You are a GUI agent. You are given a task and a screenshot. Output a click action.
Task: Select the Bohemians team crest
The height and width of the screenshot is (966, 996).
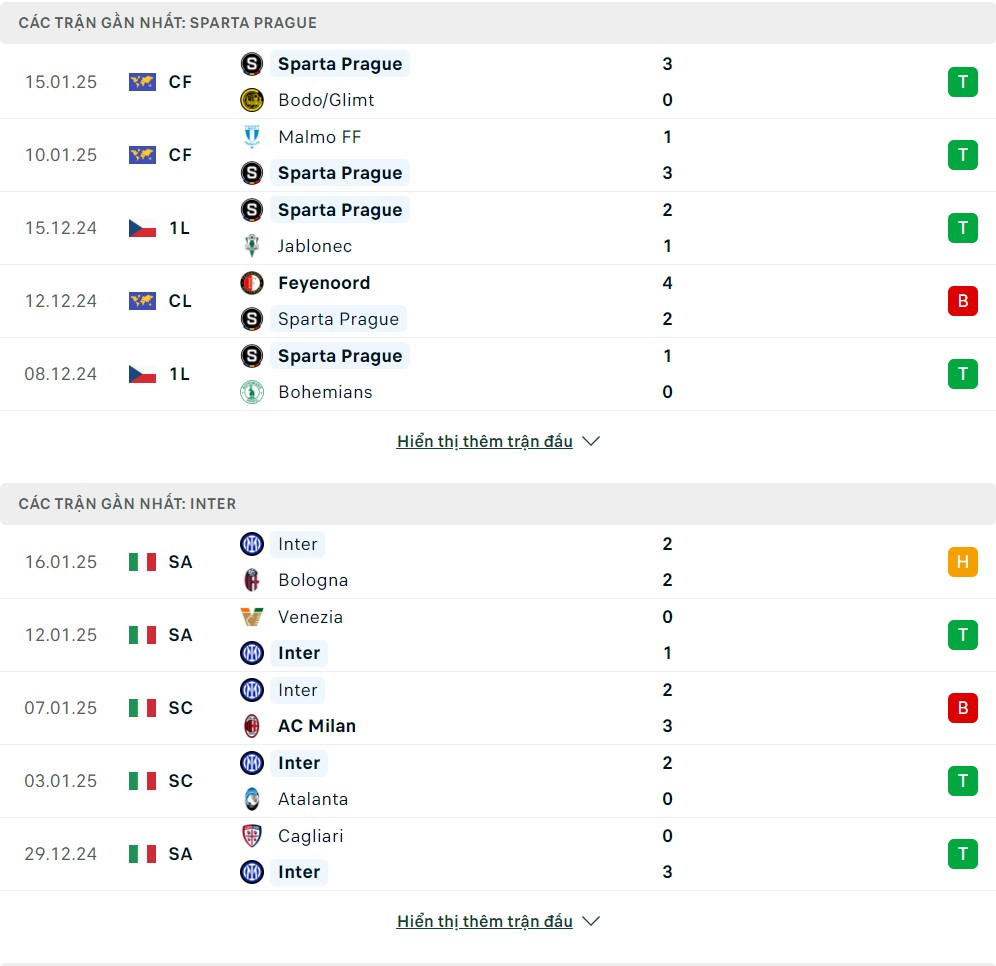(252, 392)
